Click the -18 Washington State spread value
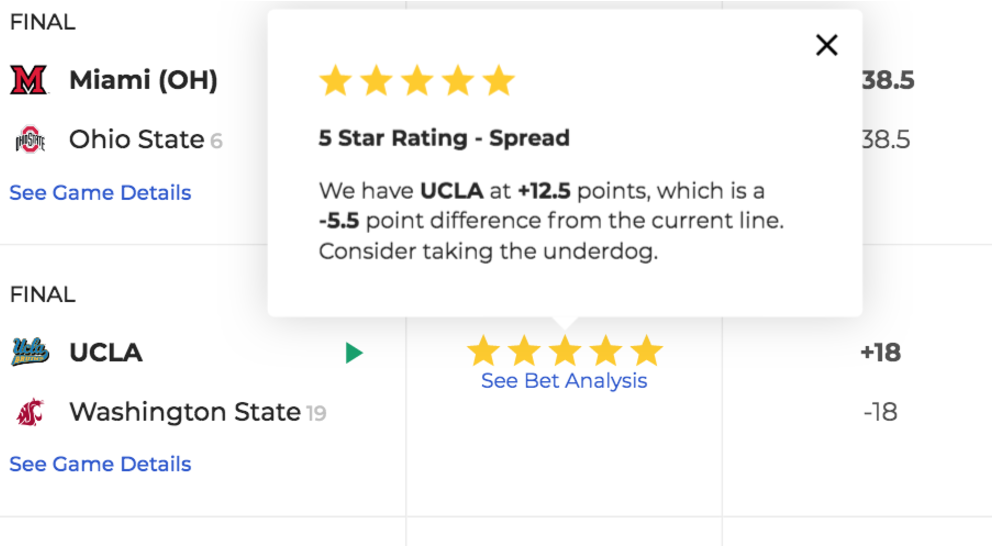This screenshot has width=992, height=560. pos(880,412)
